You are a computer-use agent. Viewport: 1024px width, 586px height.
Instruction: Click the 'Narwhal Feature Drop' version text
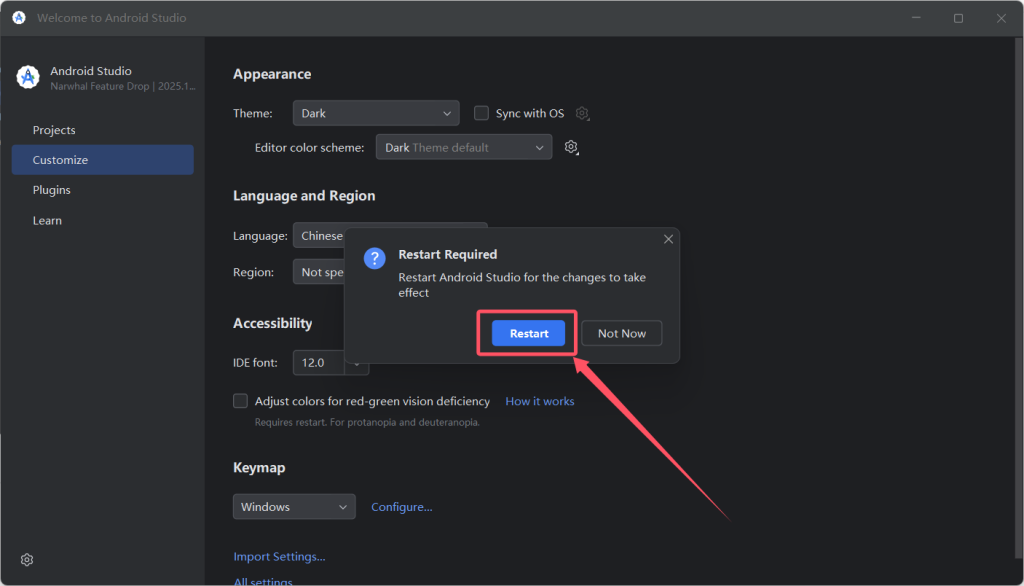(123, 86)
